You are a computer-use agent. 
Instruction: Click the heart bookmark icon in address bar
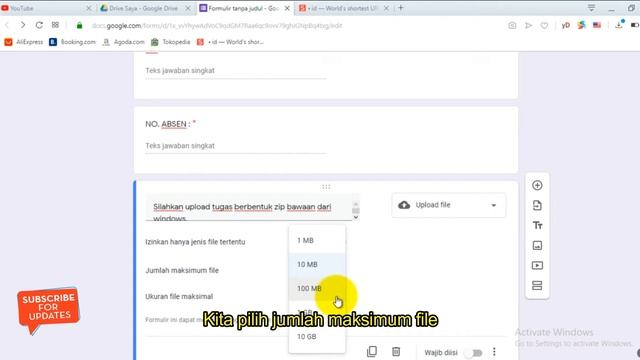click(x=544, y=25)
